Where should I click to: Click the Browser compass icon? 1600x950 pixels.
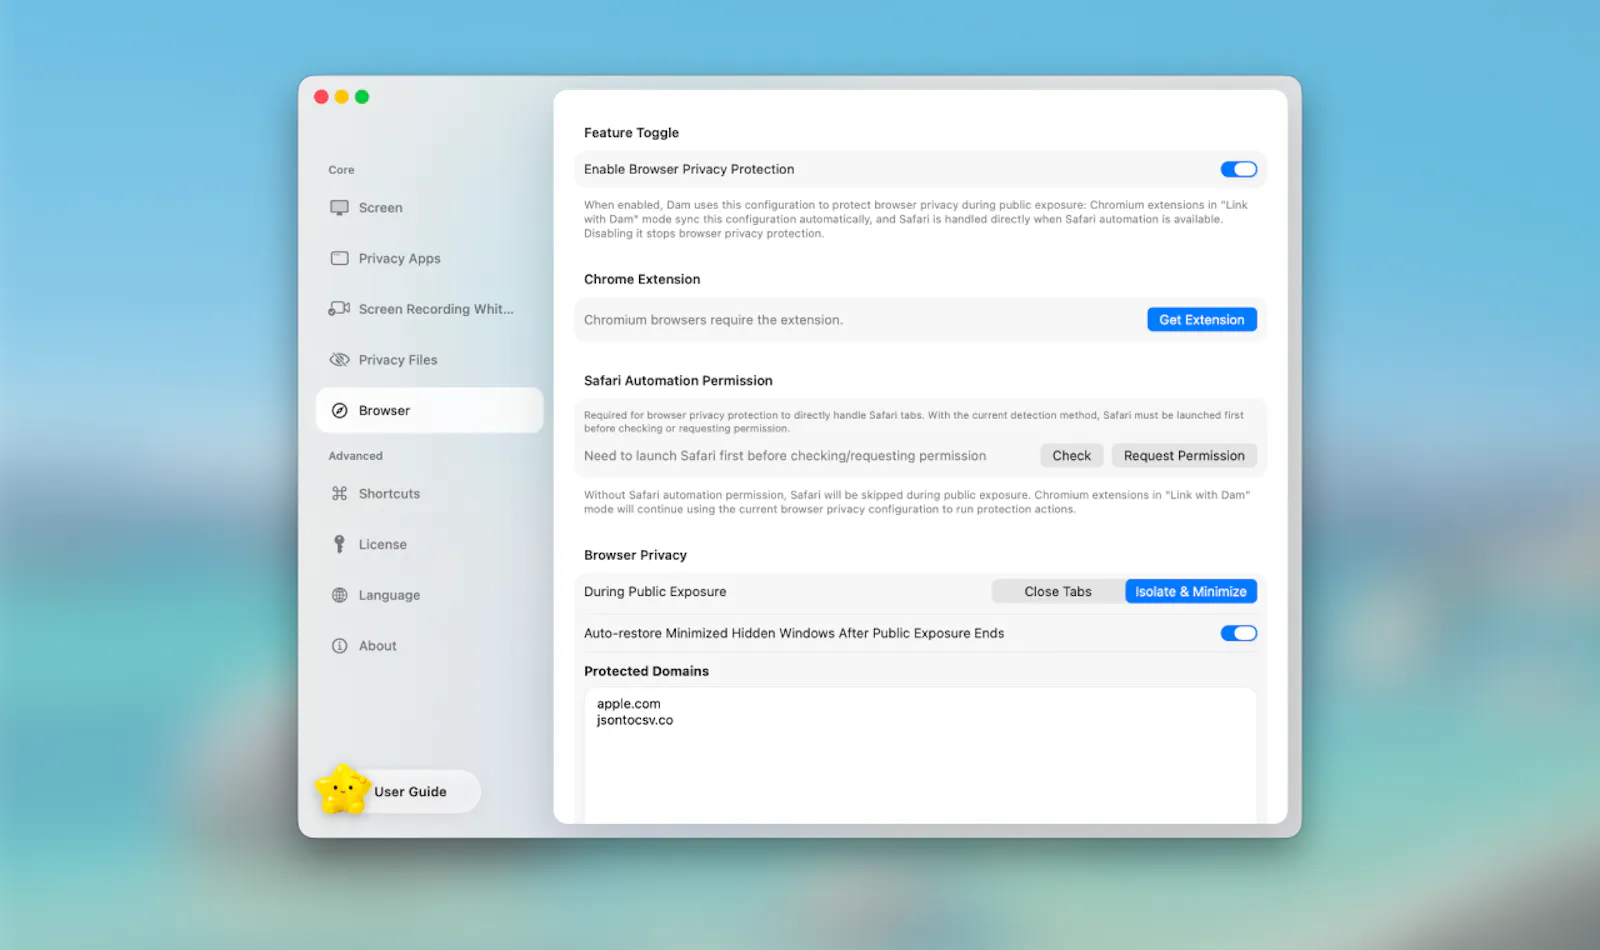tap(339, 410)
